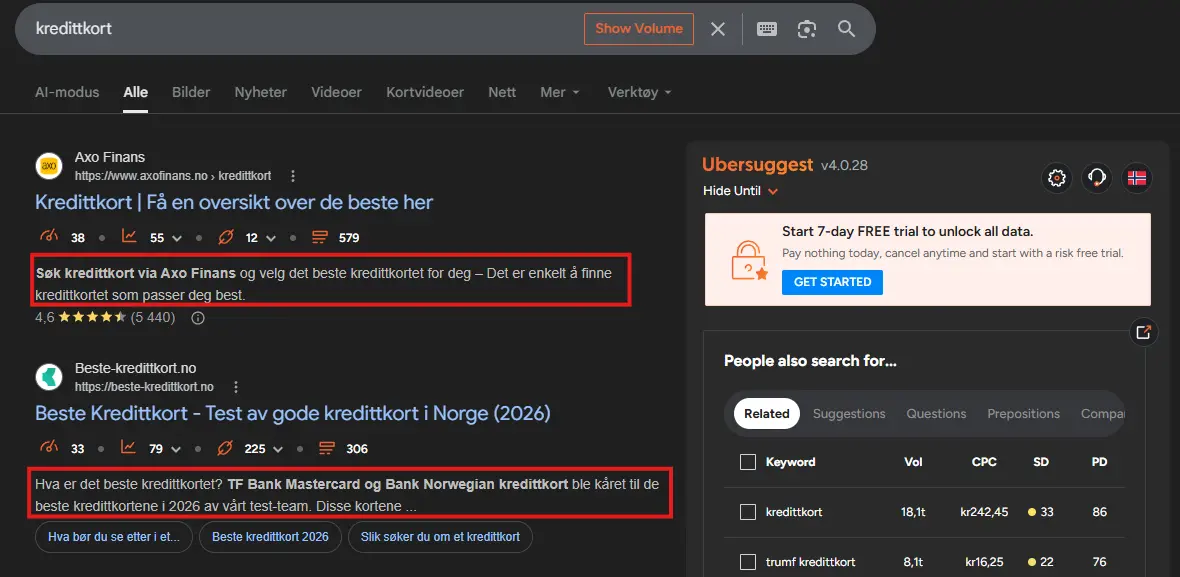Click the Norwegian flag language icon
The height and width of the screenshot is (577, 1180).
1137,178
